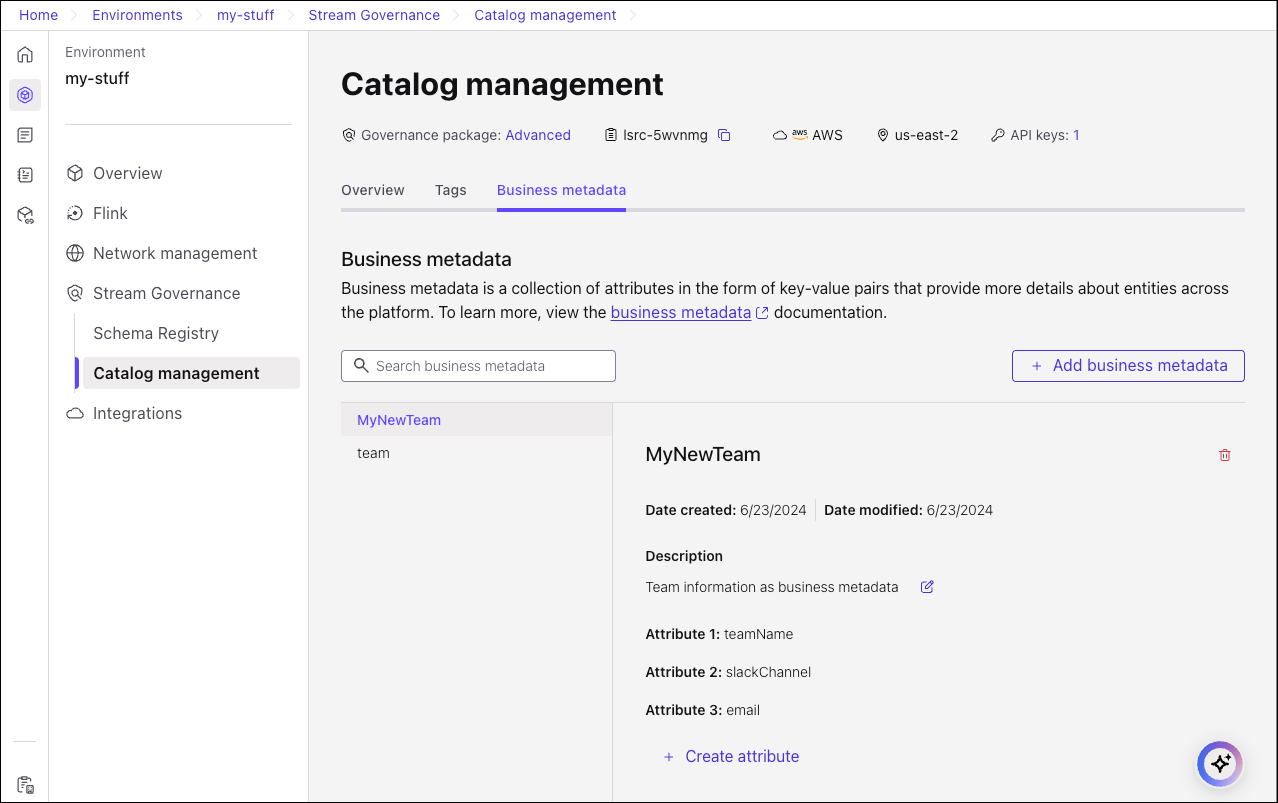Click Create attribute under Attribute 3
The image size is (1278, 803).
pos(731,756)
